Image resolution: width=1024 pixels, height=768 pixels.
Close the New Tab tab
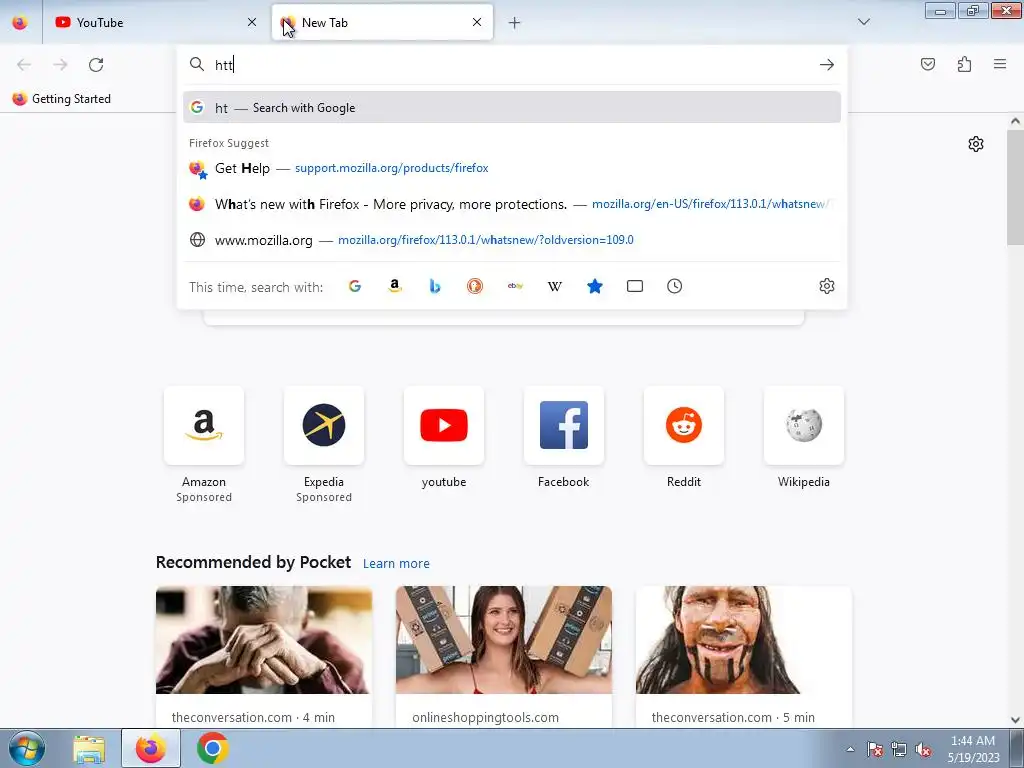click(477, 22)
